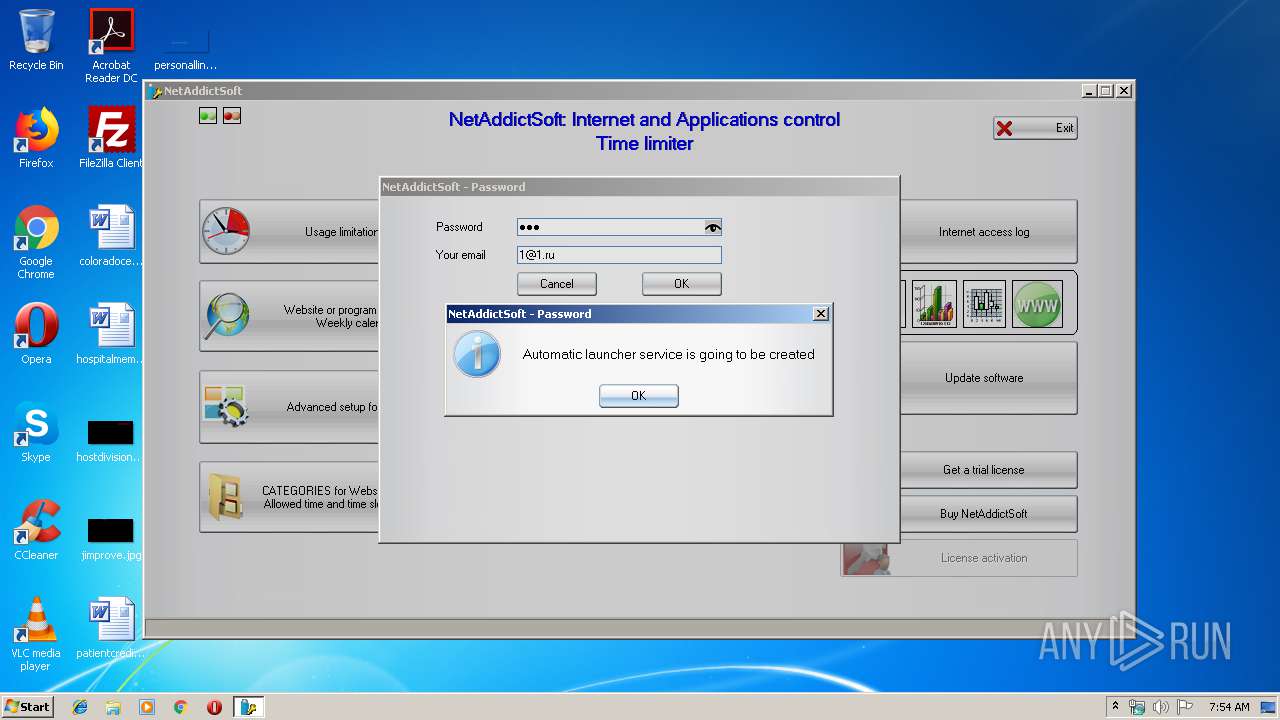The image size is (1280, 720).
Task: Click the blue information icon in message box
Action: (477, 354)
